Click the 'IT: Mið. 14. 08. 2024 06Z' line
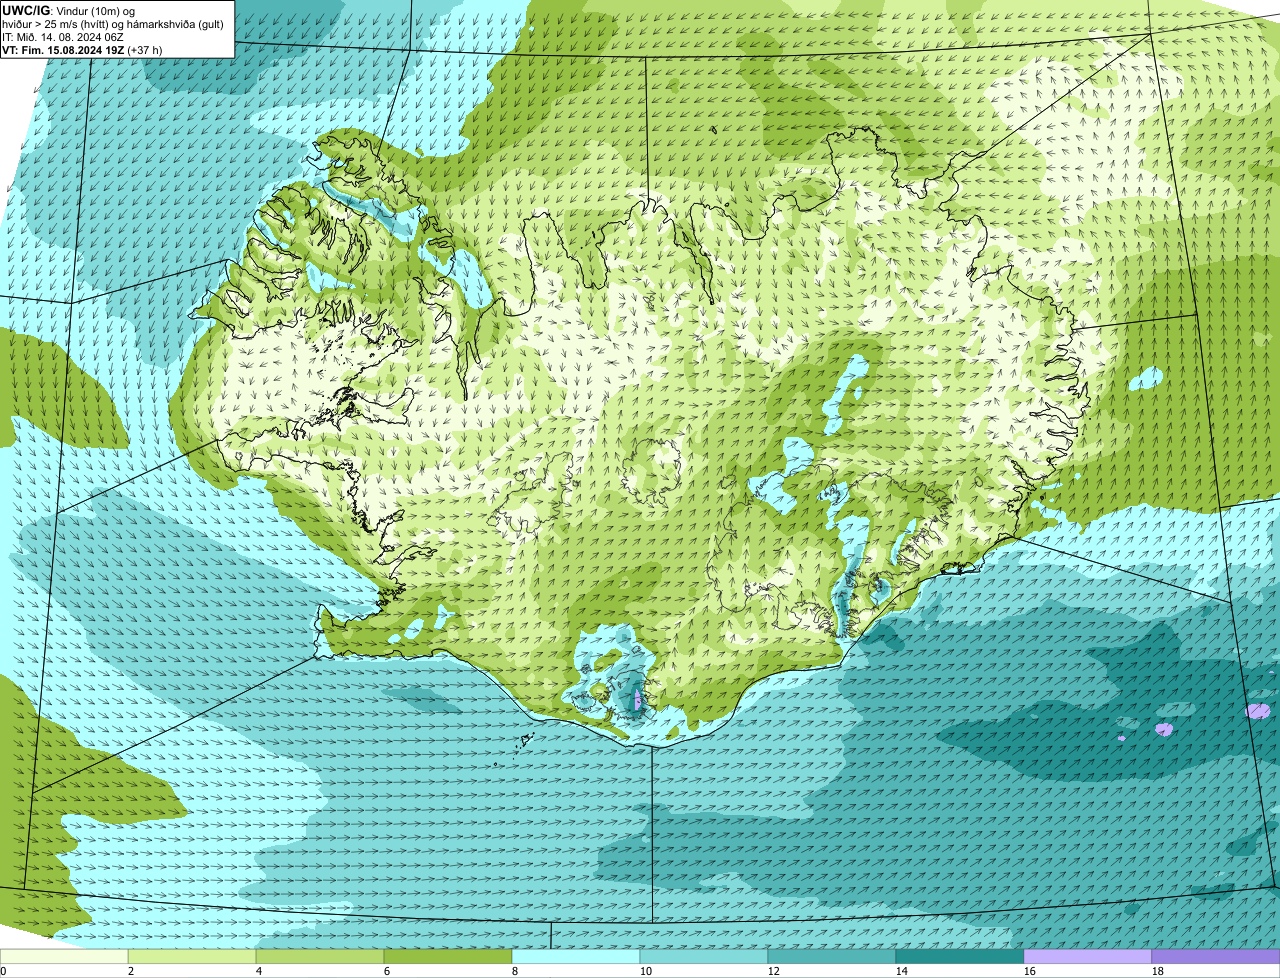This screenshot has width=1280, height=978. click(63, 37)
